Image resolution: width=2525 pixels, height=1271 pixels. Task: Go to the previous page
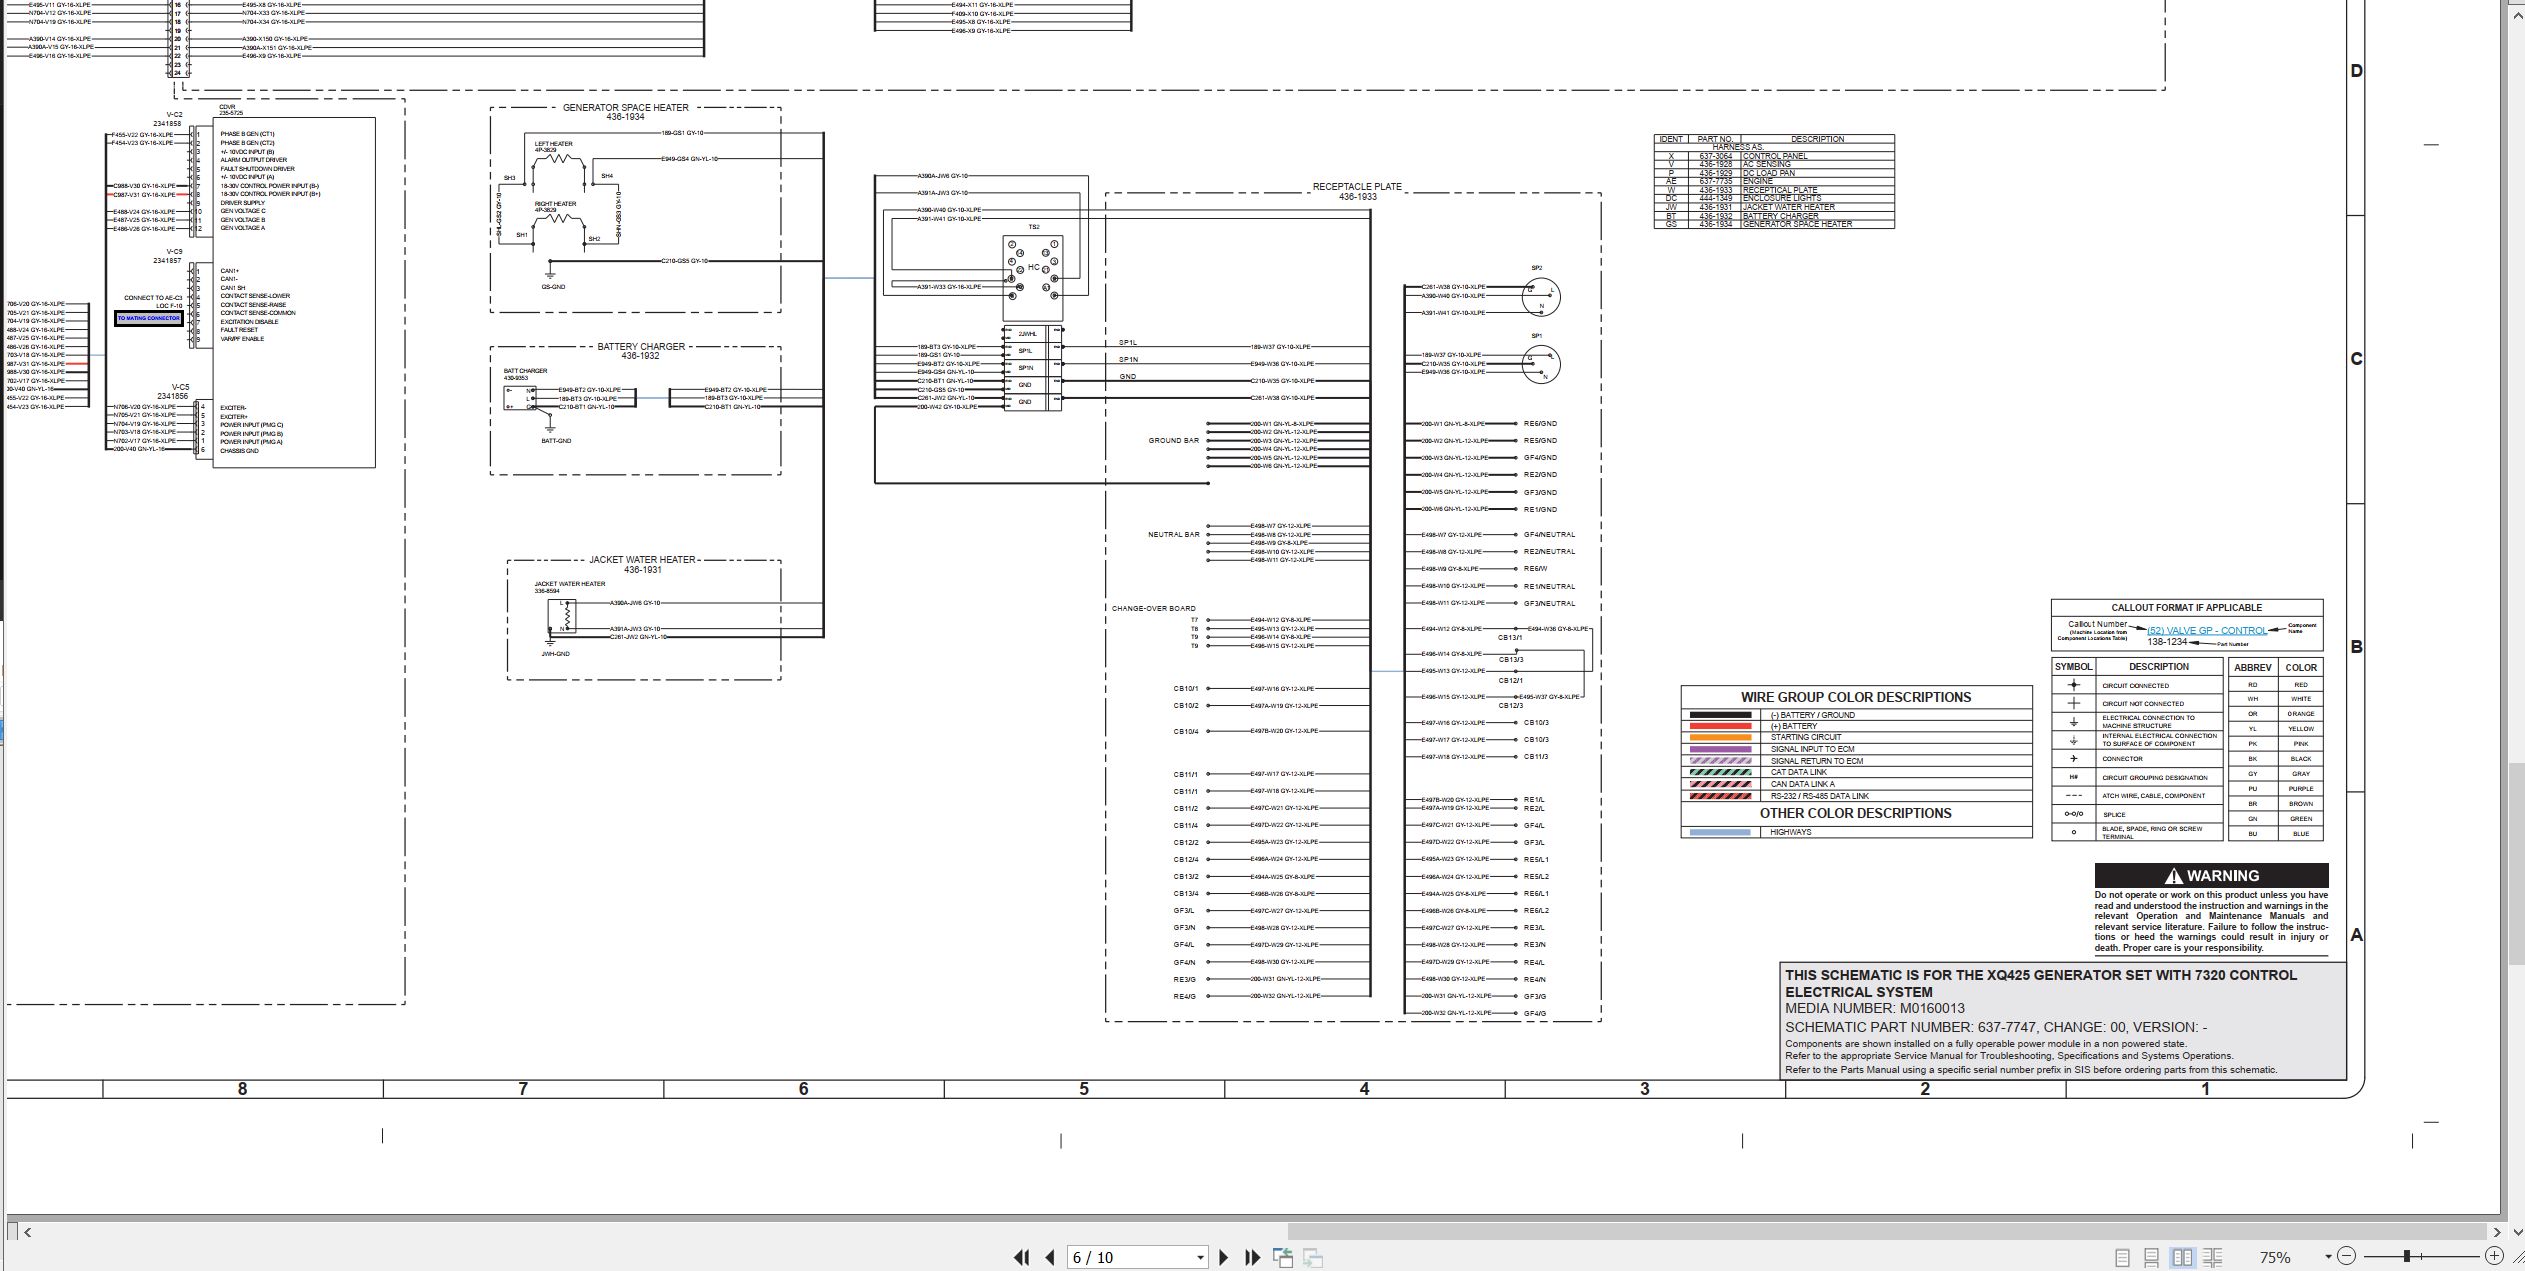(1049, 1257)
